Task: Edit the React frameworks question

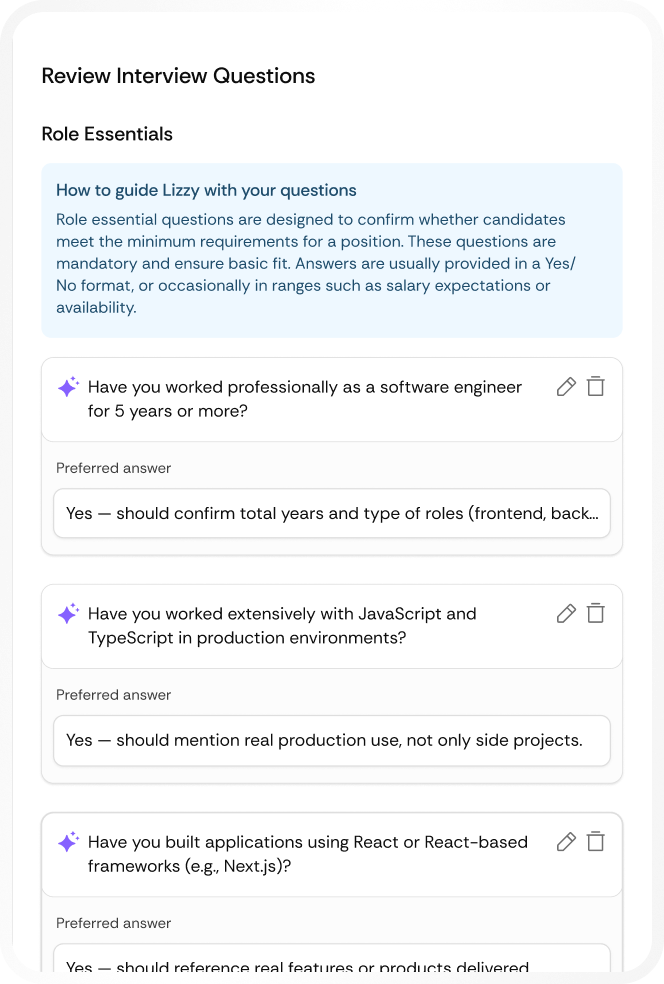Action: tap(566, 841)
